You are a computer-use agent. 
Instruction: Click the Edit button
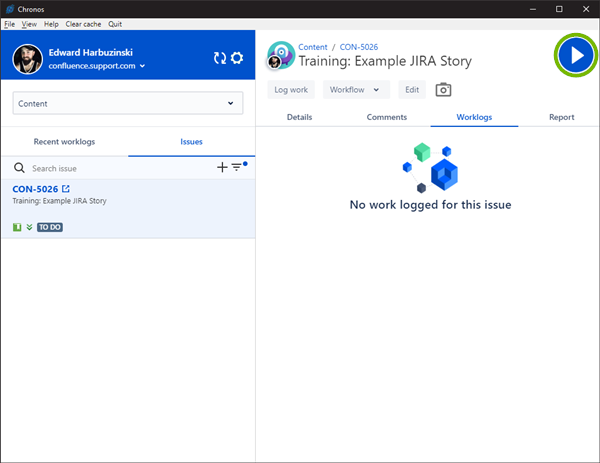tap(412, 90)
